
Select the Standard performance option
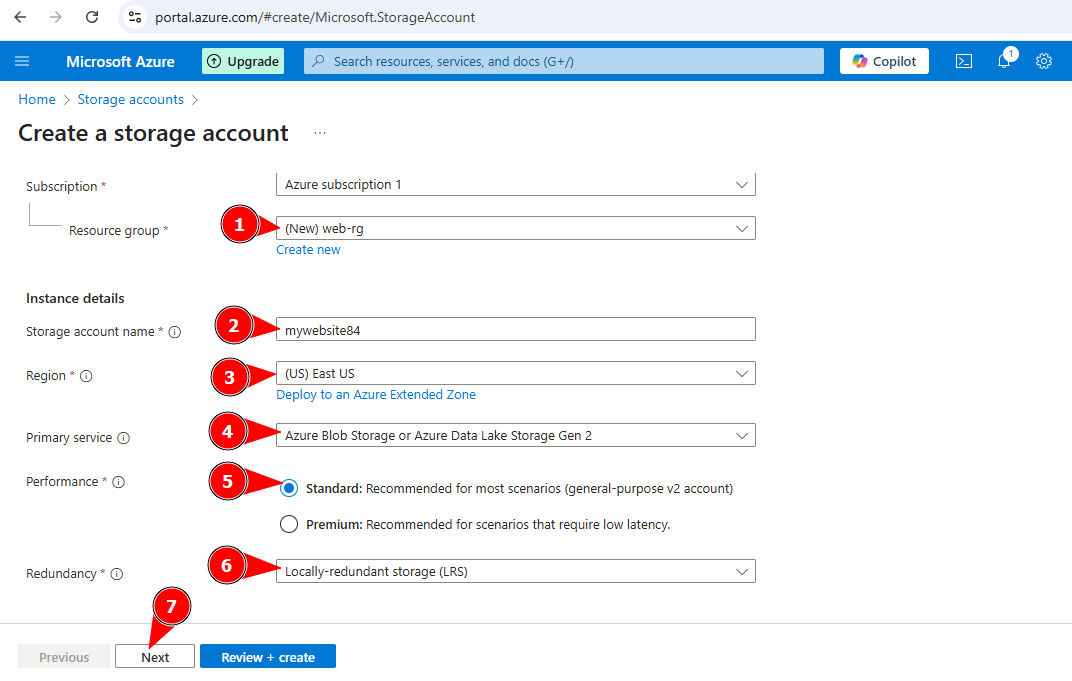[289, 488]
